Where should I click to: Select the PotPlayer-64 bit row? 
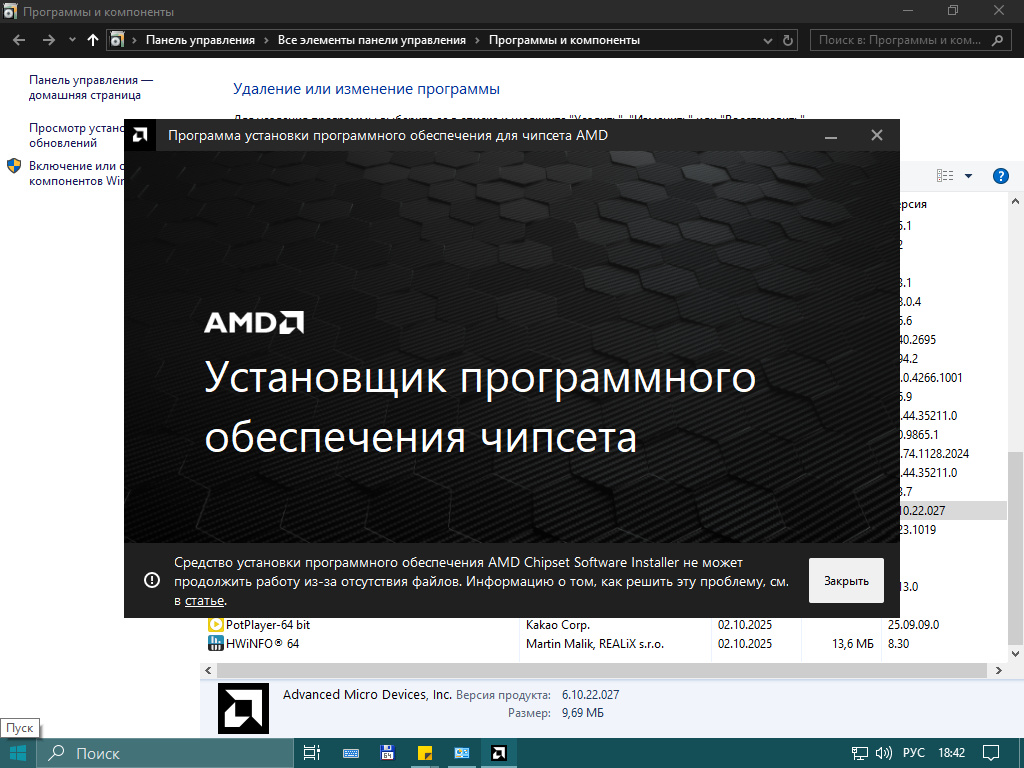[603, 624]
